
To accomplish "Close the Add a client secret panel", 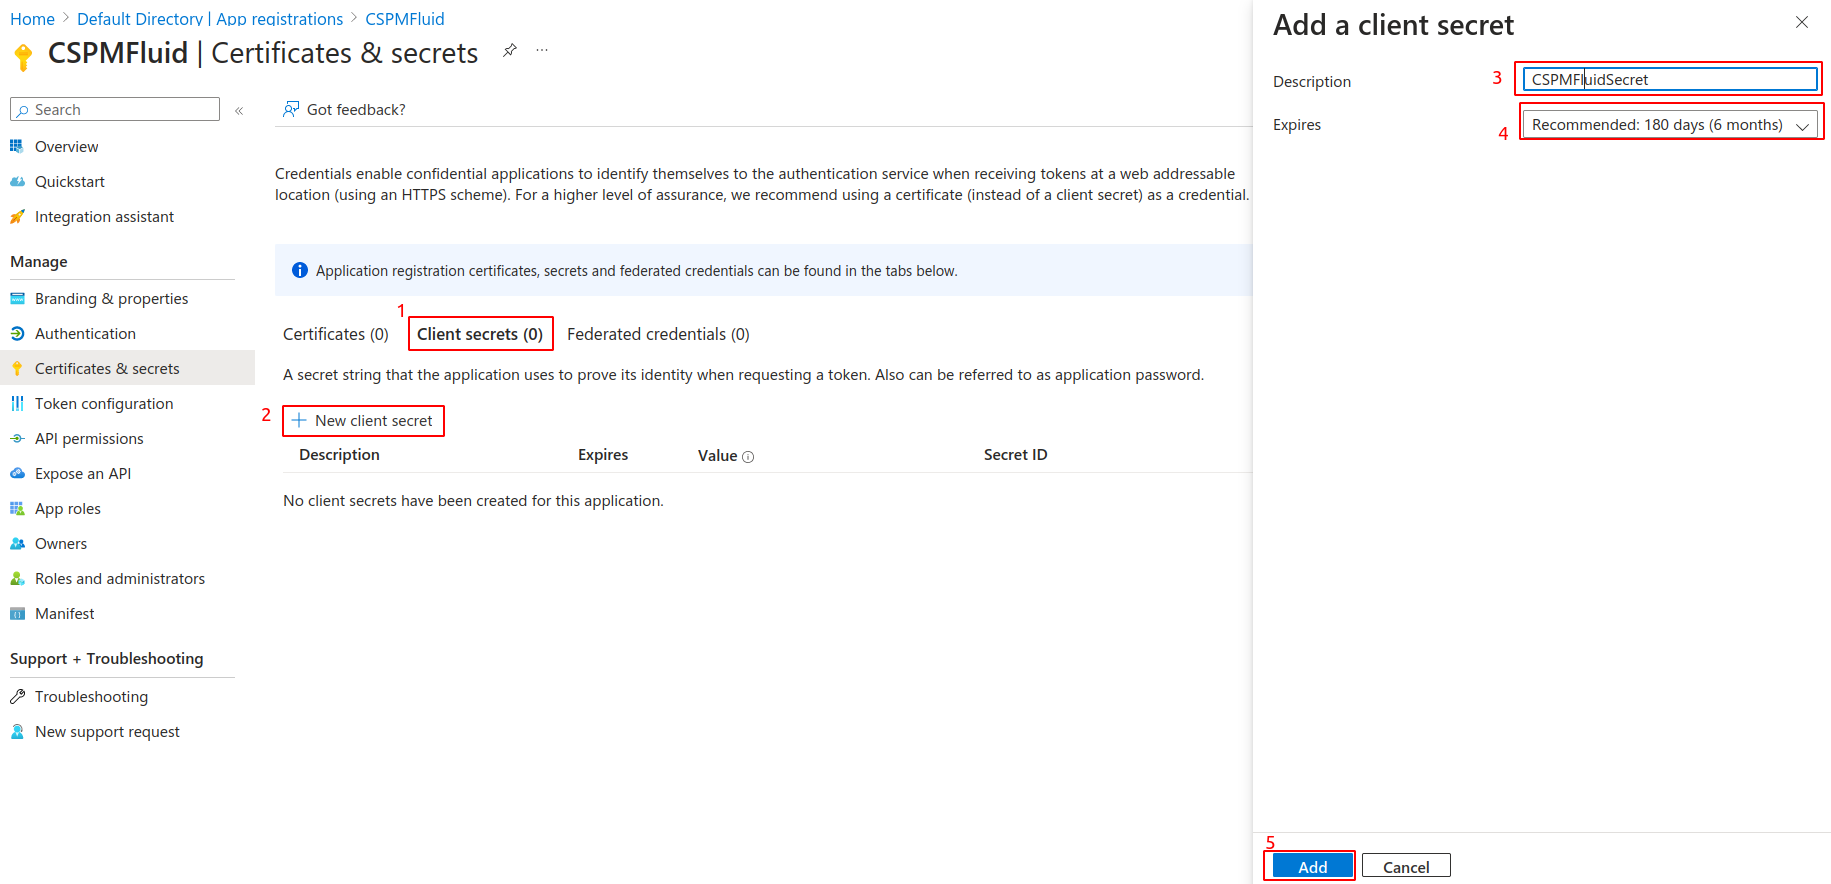I will point(1802,22).
